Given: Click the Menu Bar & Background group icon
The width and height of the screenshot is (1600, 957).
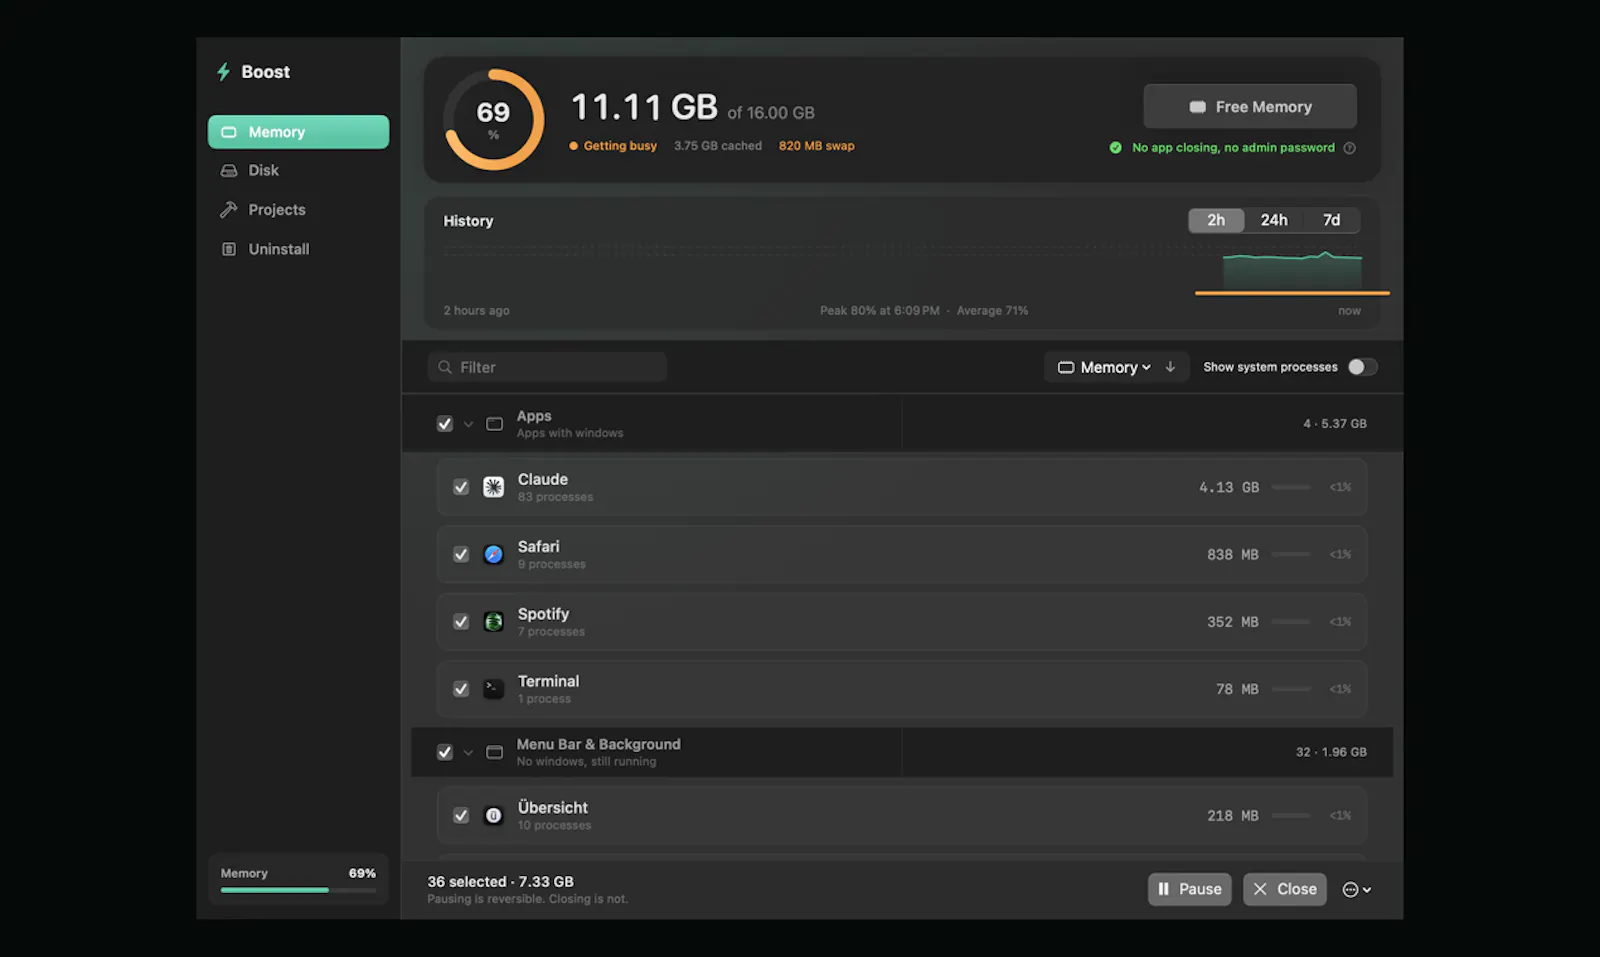Looking at the screenshot, I should [x=494, y=752].
